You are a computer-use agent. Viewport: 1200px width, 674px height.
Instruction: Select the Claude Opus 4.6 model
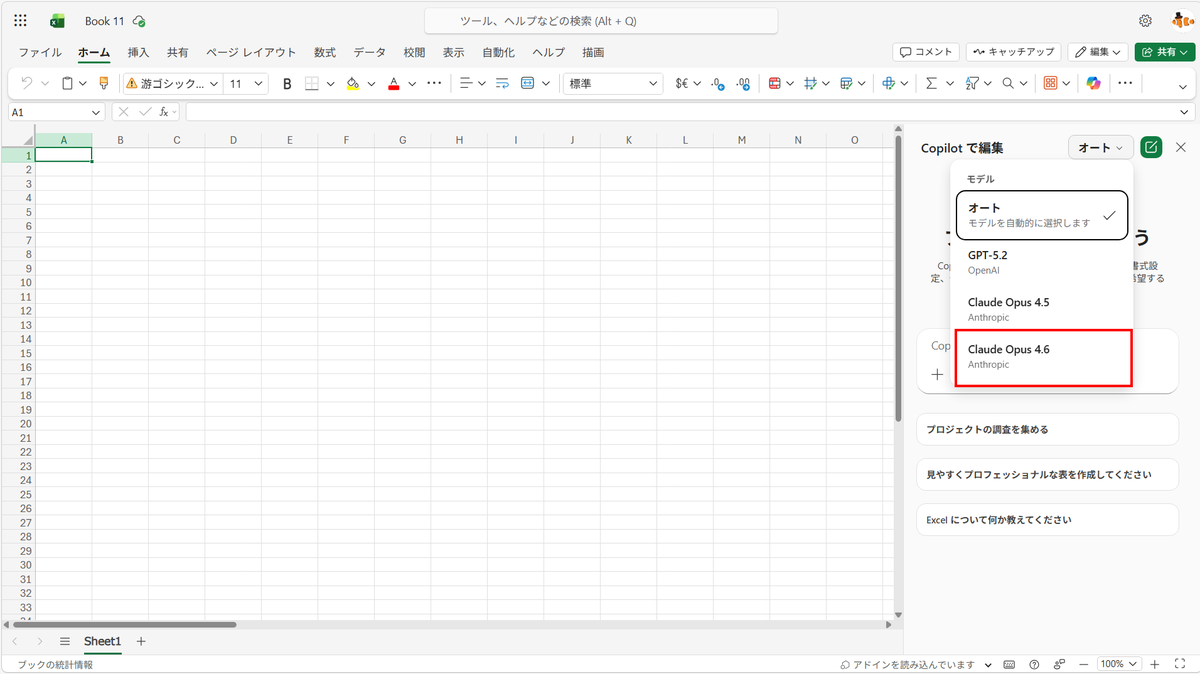1043,357
